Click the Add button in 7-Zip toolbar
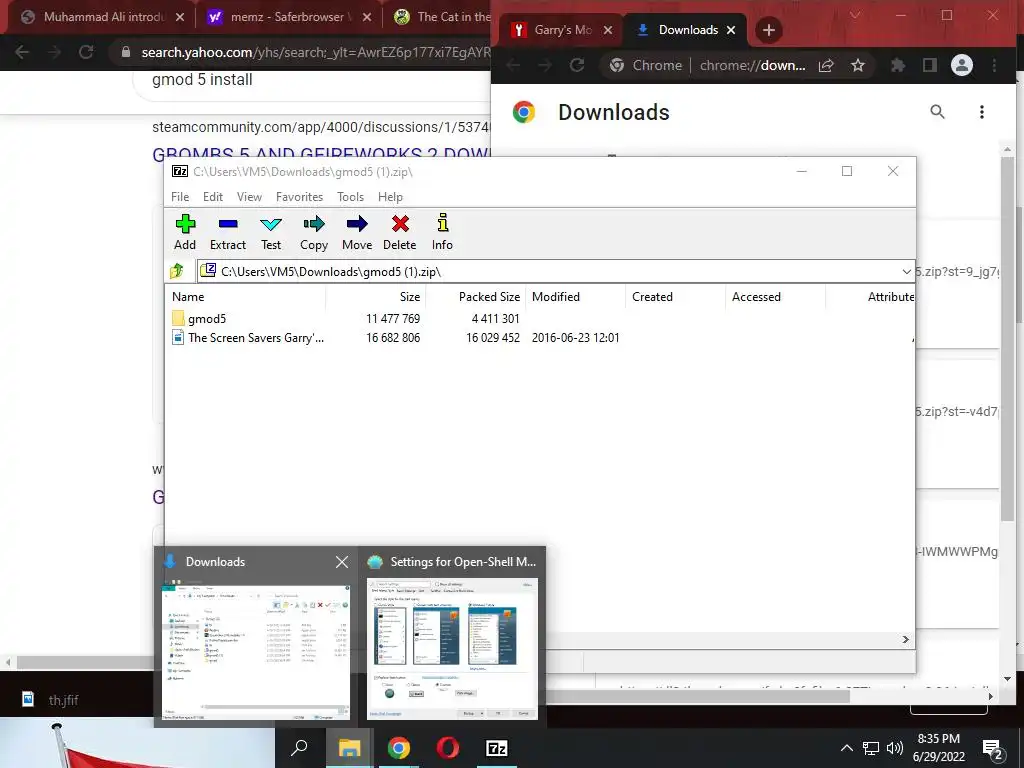The image size is (1024, 768). (x=185, y=232)
